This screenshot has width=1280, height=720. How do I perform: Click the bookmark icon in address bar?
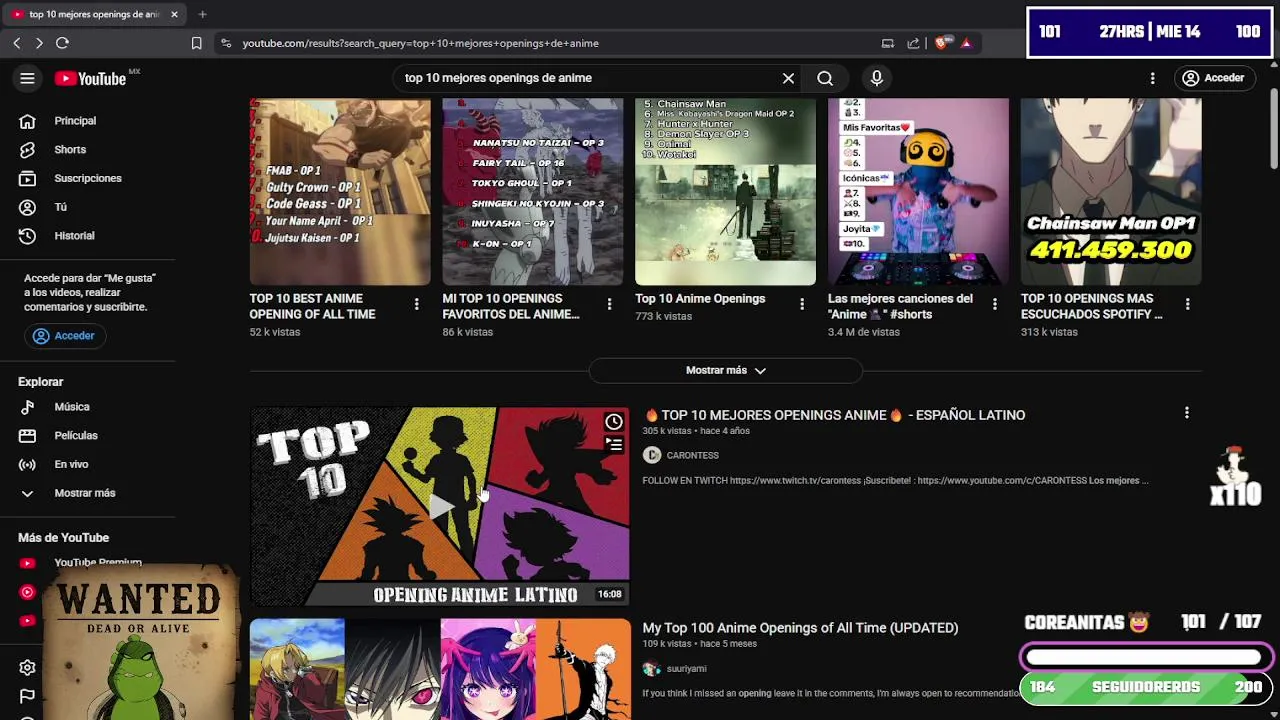tap(196, 43)
